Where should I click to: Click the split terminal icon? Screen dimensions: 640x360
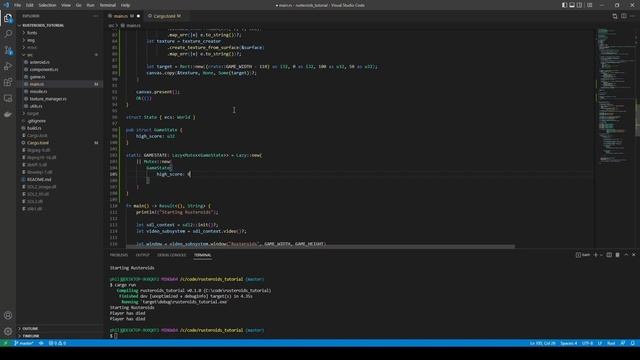pos(609,255)
